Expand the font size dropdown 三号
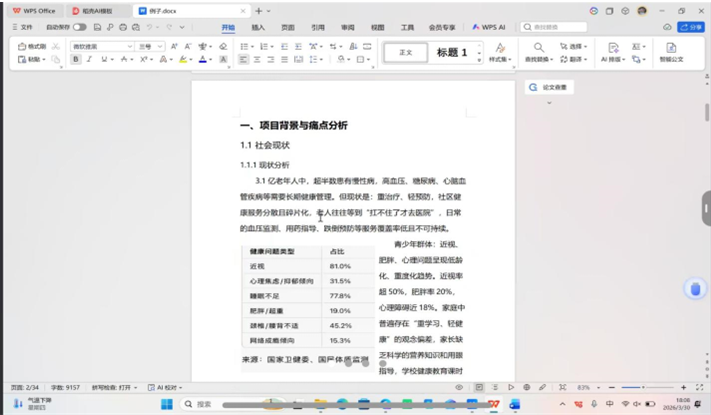The width and height of the screenshot is (711, 415). click(151, 46)
